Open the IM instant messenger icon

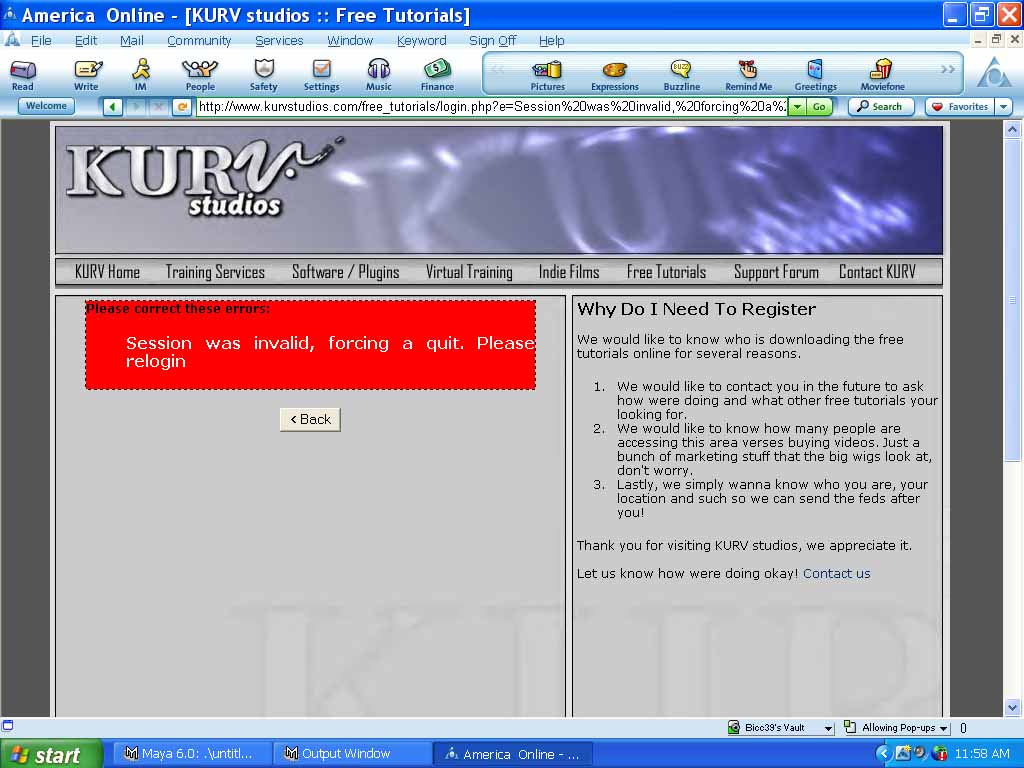click(141, 73)
